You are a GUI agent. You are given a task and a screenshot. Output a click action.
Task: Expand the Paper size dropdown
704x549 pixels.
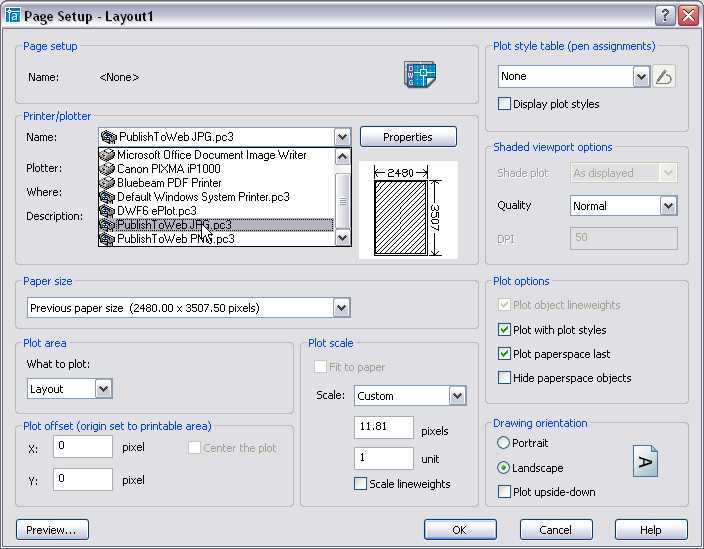[x=341, y=308]
